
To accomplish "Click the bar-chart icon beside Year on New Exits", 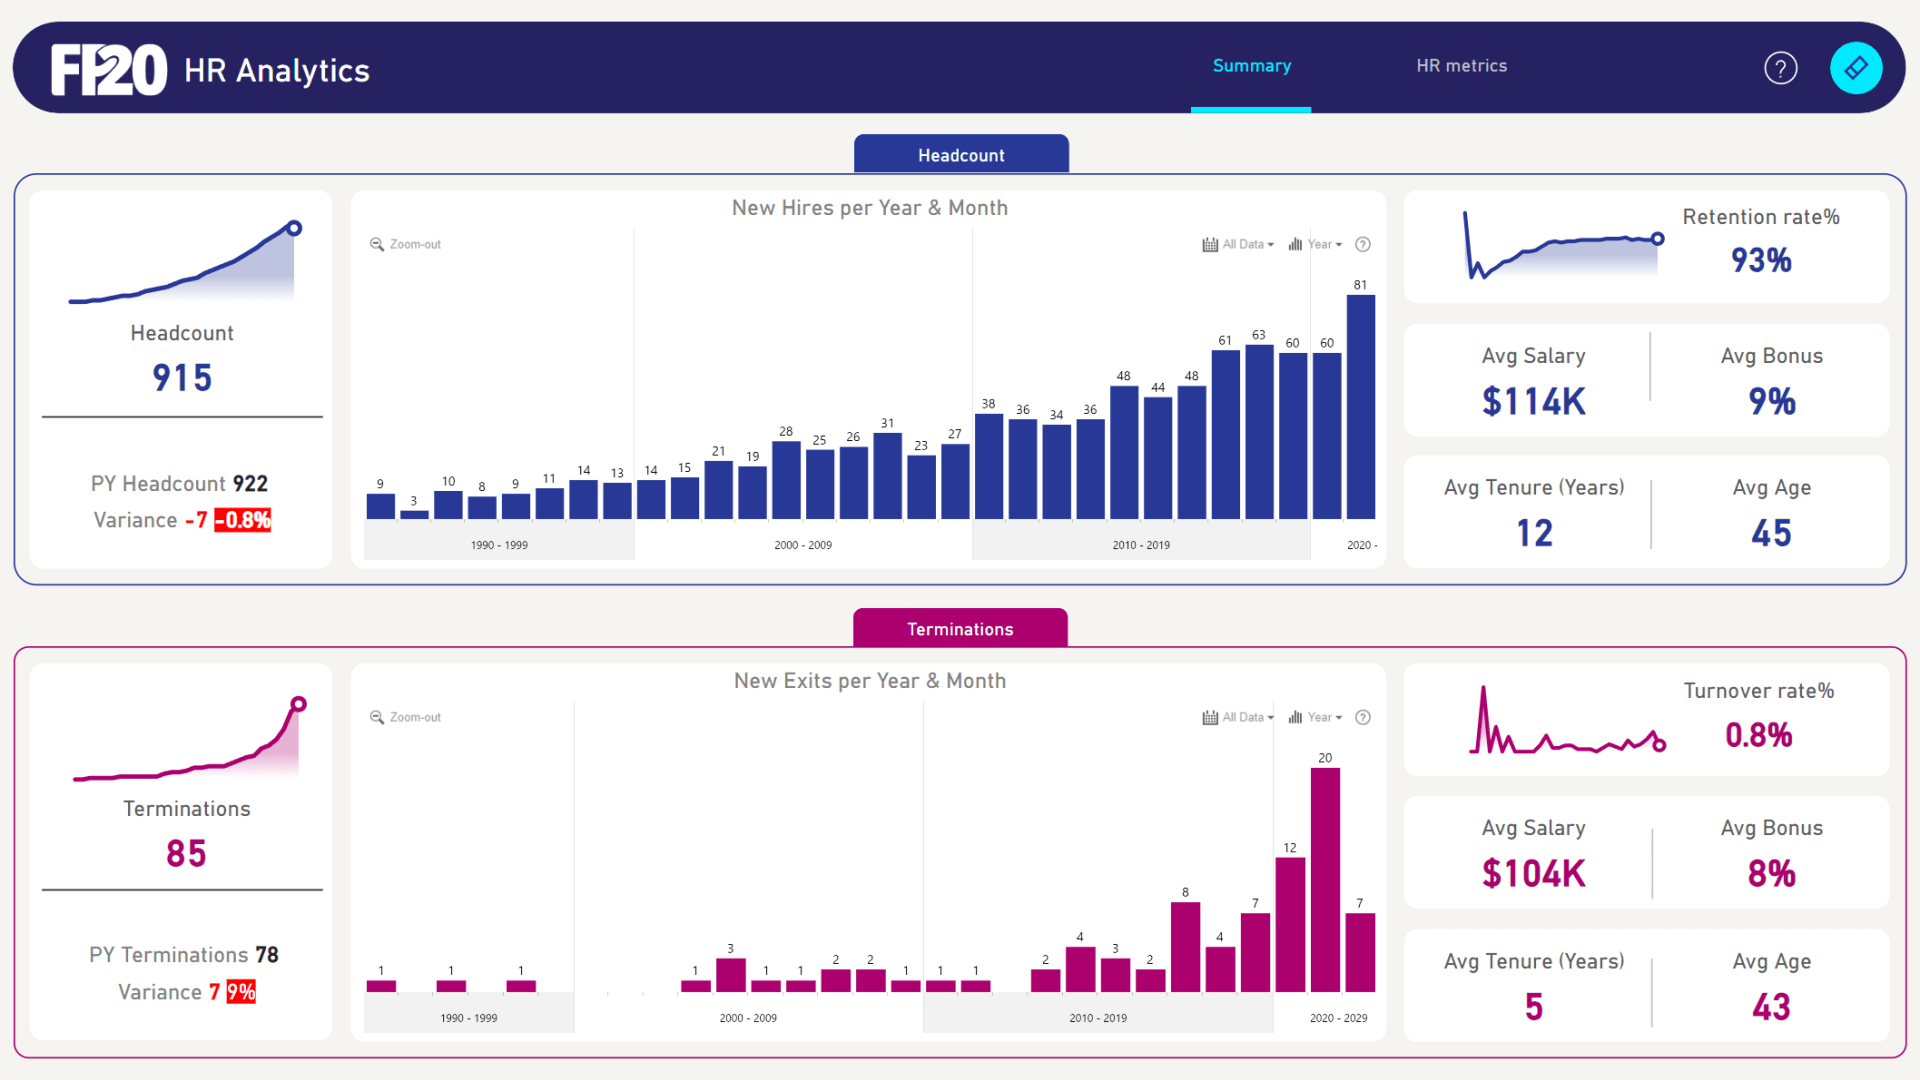I will (x=1292, y=717).
